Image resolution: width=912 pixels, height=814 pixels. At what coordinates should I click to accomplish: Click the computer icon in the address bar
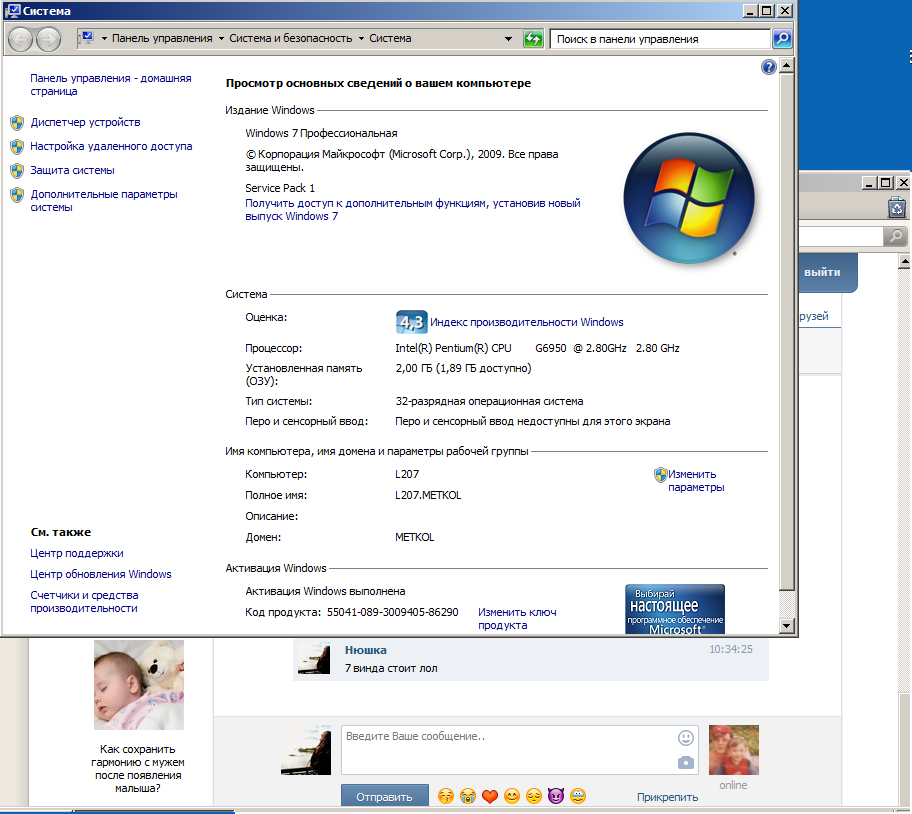pyautogui.click(x=87, y=38)
